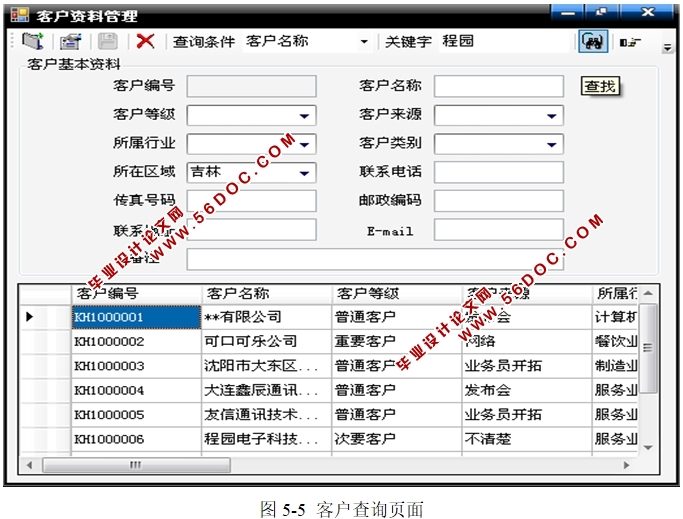This screenshot has width=683, height=519.
Task: Expand the 客户来源 dropdown
Action: point(552,116)
